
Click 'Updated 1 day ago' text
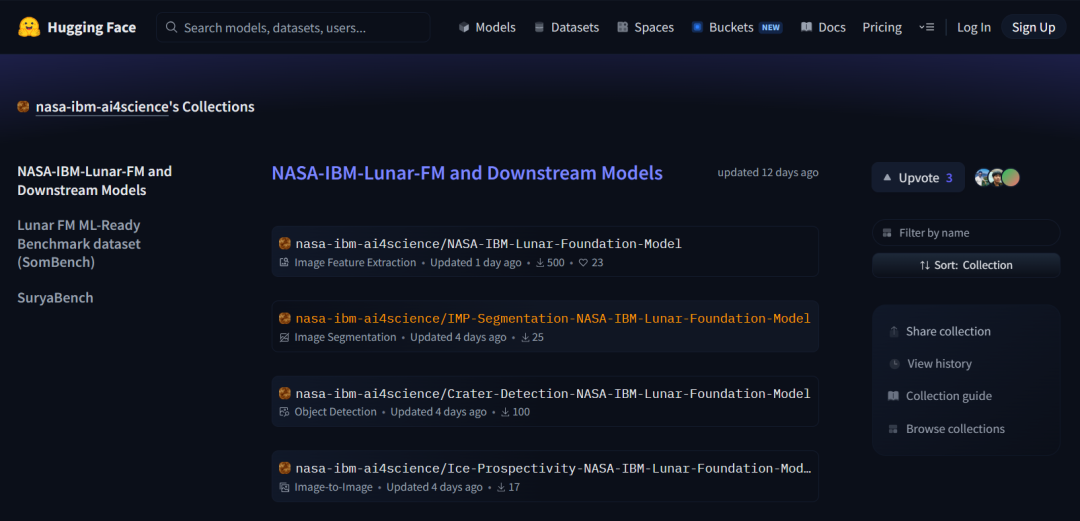[x=476, y=263]
